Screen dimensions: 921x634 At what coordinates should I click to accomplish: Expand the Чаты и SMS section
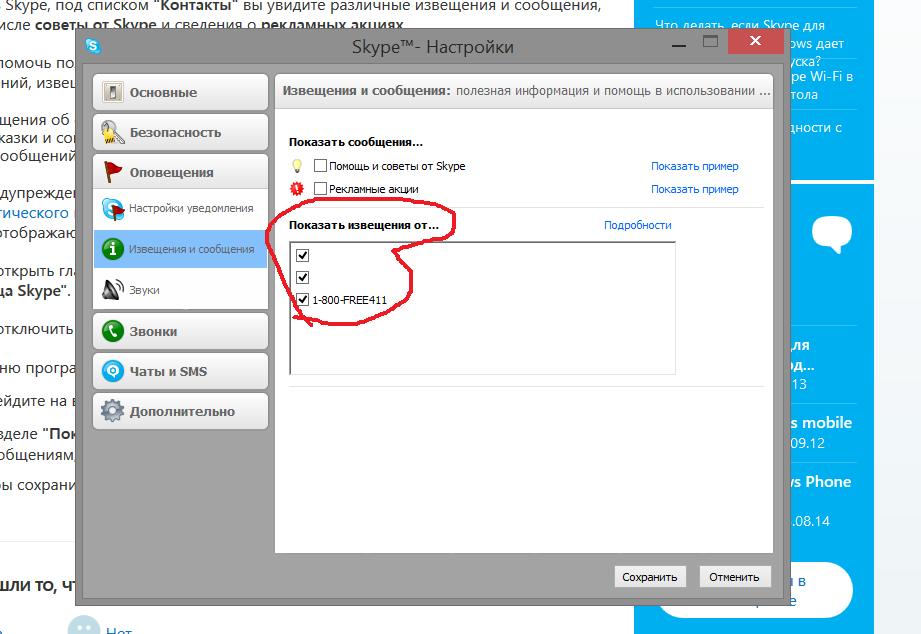point(180,371)
